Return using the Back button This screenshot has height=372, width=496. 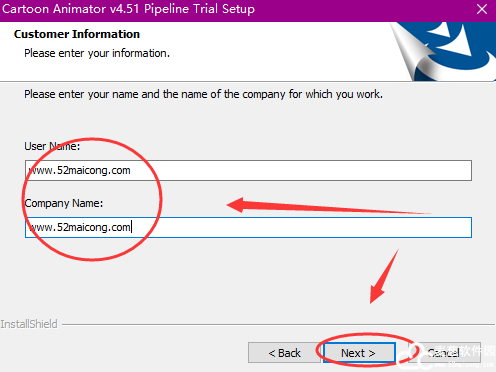click(284, 353)
